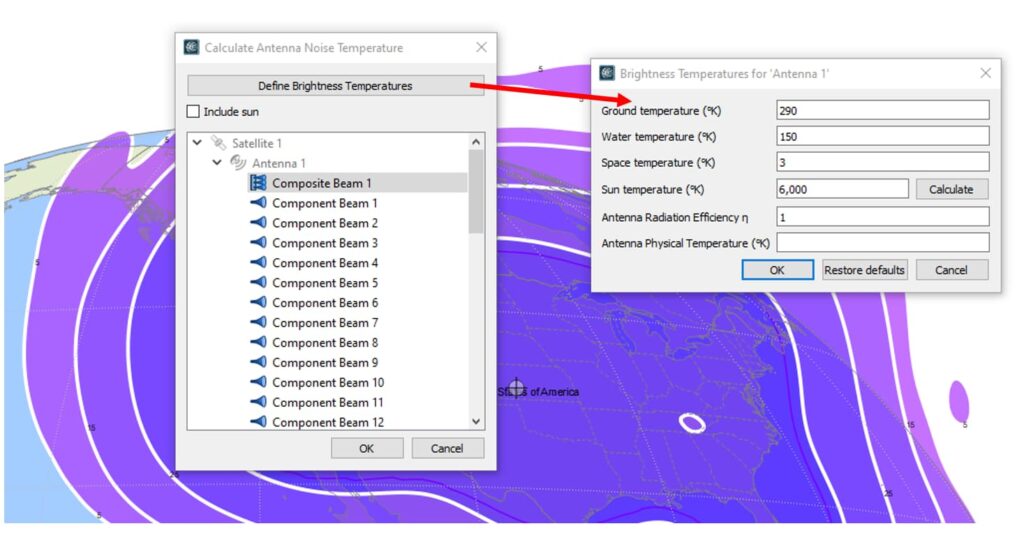Viewport: 1024px width, 540px height.
Task: Select Component Beam 3 in the list
Action: (x=325, y=243)
